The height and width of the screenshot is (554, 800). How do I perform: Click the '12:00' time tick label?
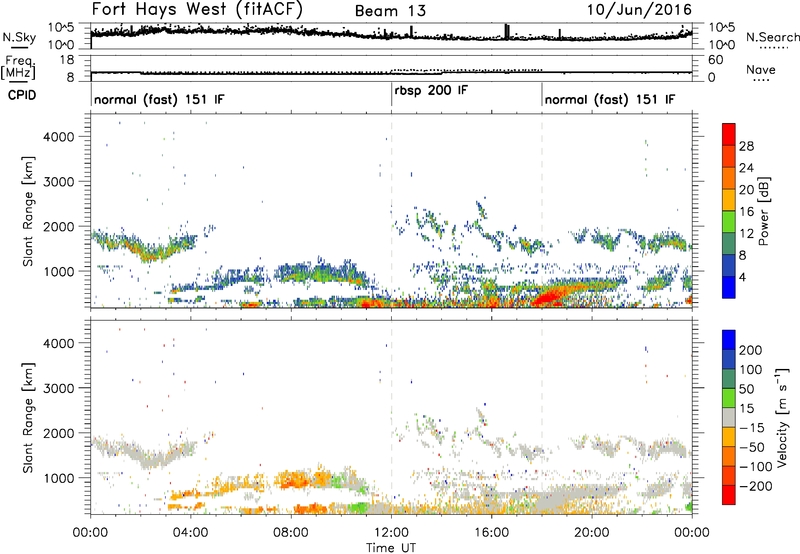point(391,533)
